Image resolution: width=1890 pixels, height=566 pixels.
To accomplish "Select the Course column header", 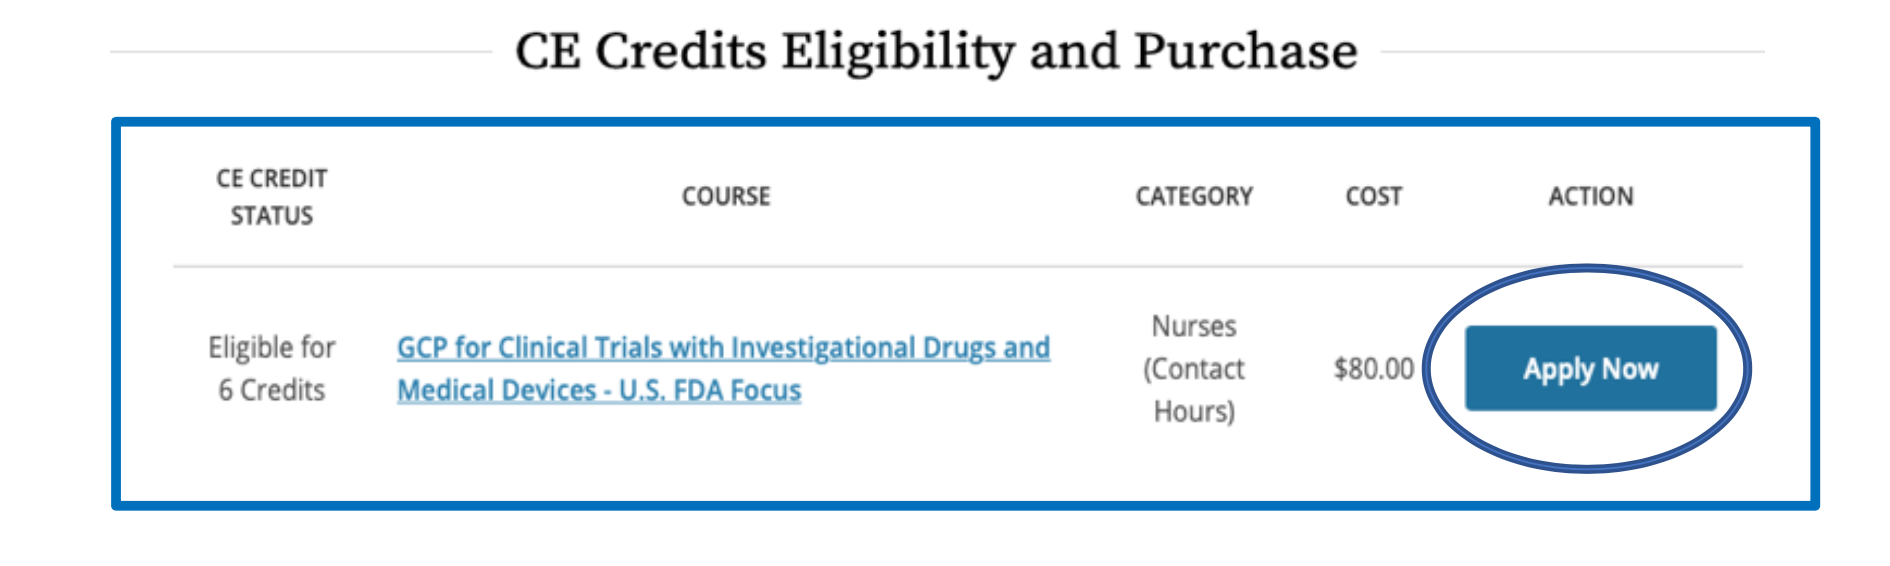I will (x=726, y=196).
